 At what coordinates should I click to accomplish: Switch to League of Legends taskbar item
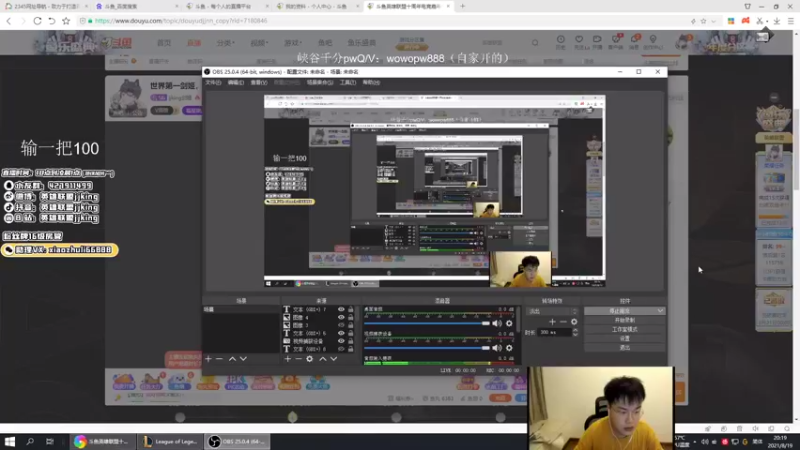pyautogui.click(x=170, y=441)
